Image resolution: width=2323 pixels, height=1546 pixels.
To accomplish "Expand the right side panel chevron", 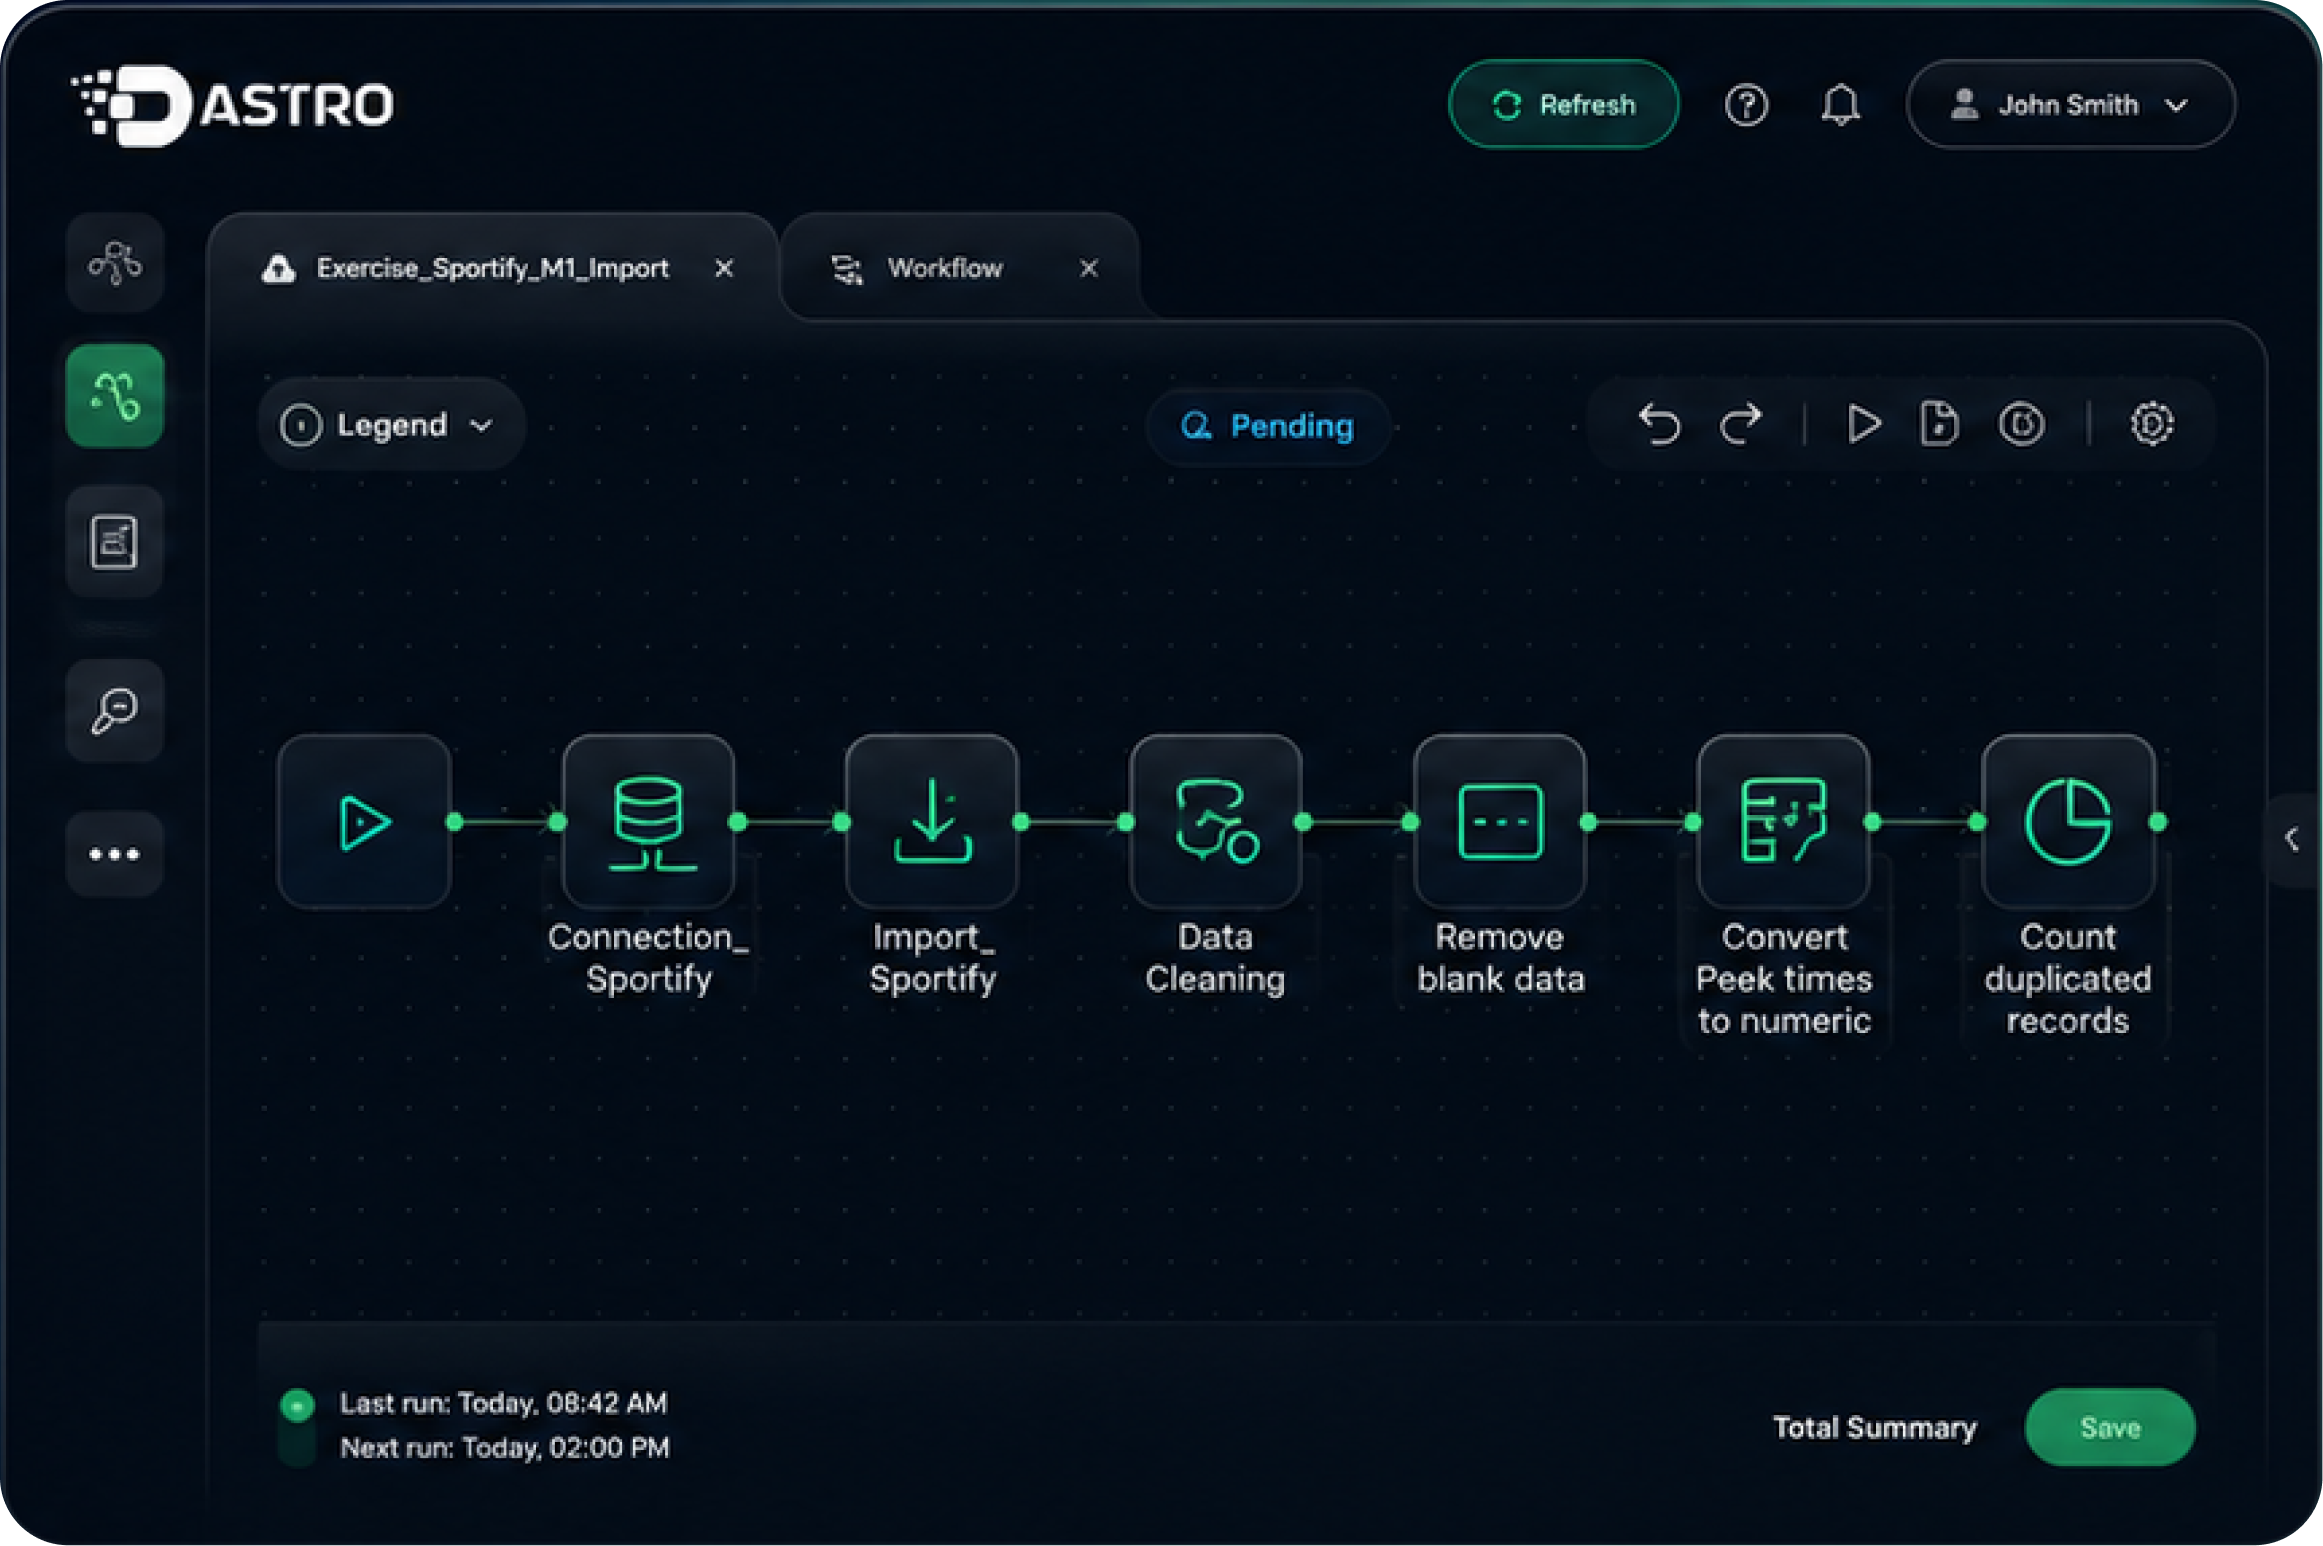I will (2292, 839).
